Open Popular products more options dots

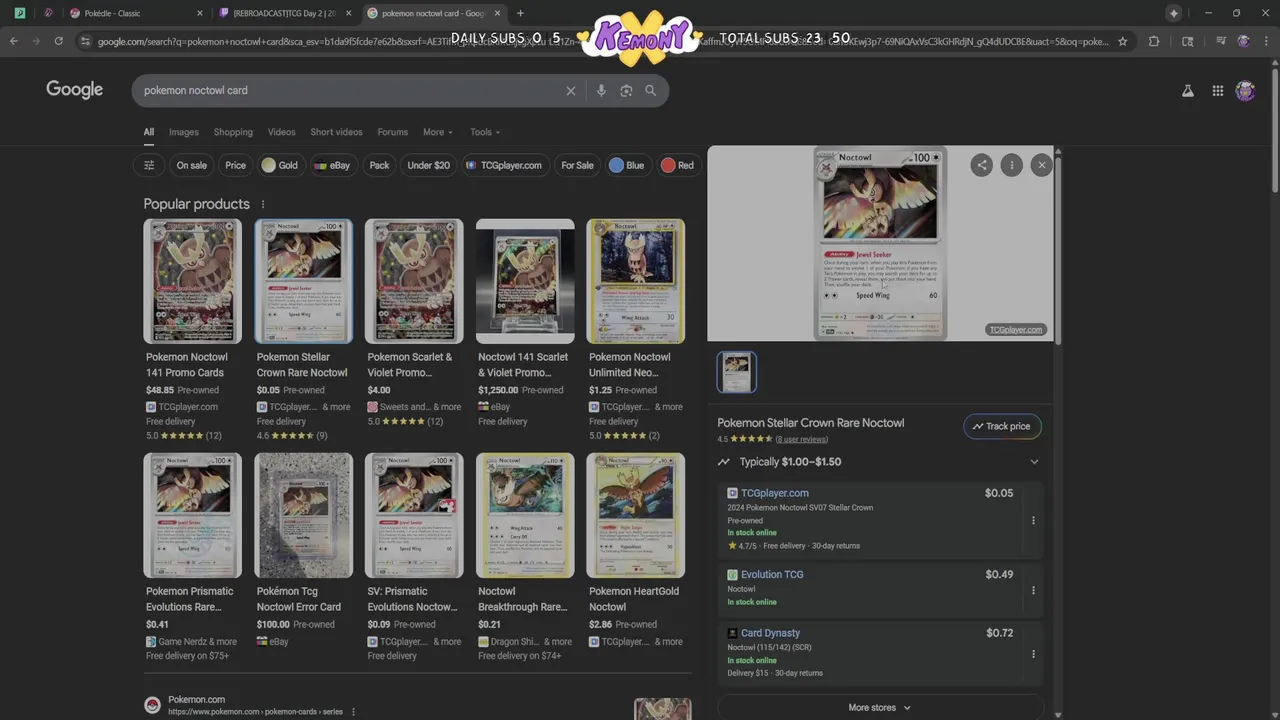tap(263, 204)
